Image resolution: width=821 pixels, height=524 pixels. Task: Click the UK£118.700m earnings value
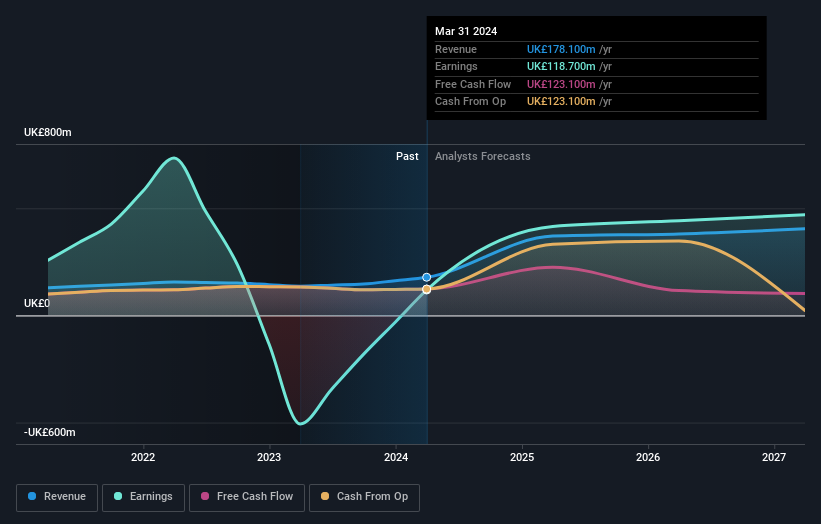pyautogui.click(x=561, y=66)
